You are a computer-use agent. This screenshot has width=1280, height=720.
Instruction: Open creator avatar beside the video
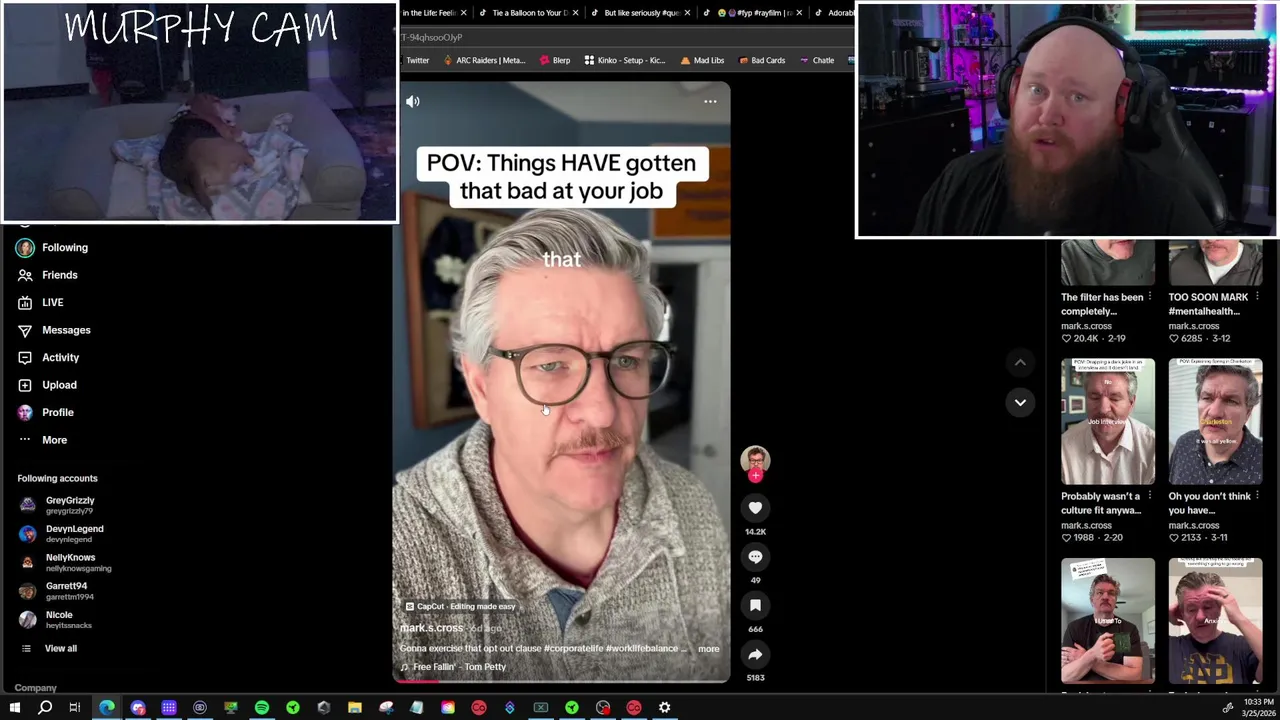[755, 459]
